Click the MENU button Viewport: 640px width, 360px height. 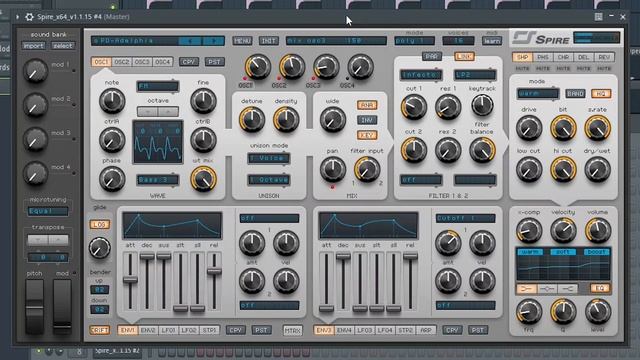(x=242, y=41)
